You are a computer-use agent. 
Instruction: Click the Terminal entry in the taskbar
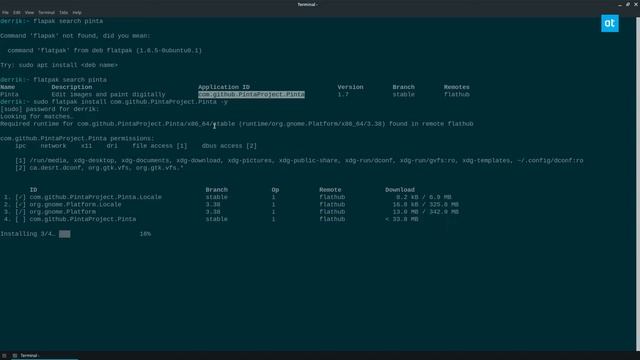(x=45, y=356)
